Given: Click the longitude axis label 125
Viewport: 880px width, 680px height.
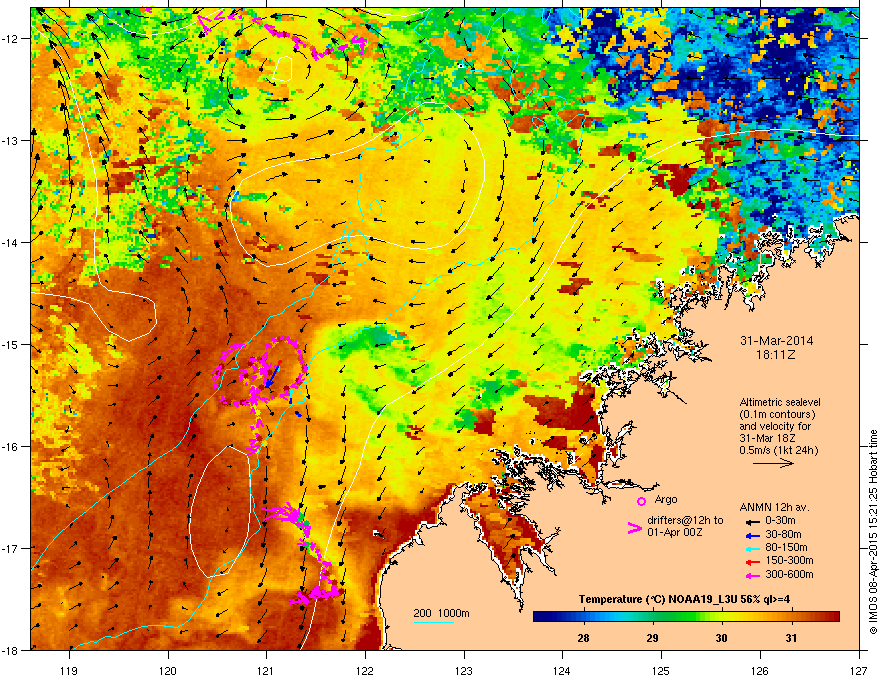Looking at the screenshot, I should tap(661, 670).
